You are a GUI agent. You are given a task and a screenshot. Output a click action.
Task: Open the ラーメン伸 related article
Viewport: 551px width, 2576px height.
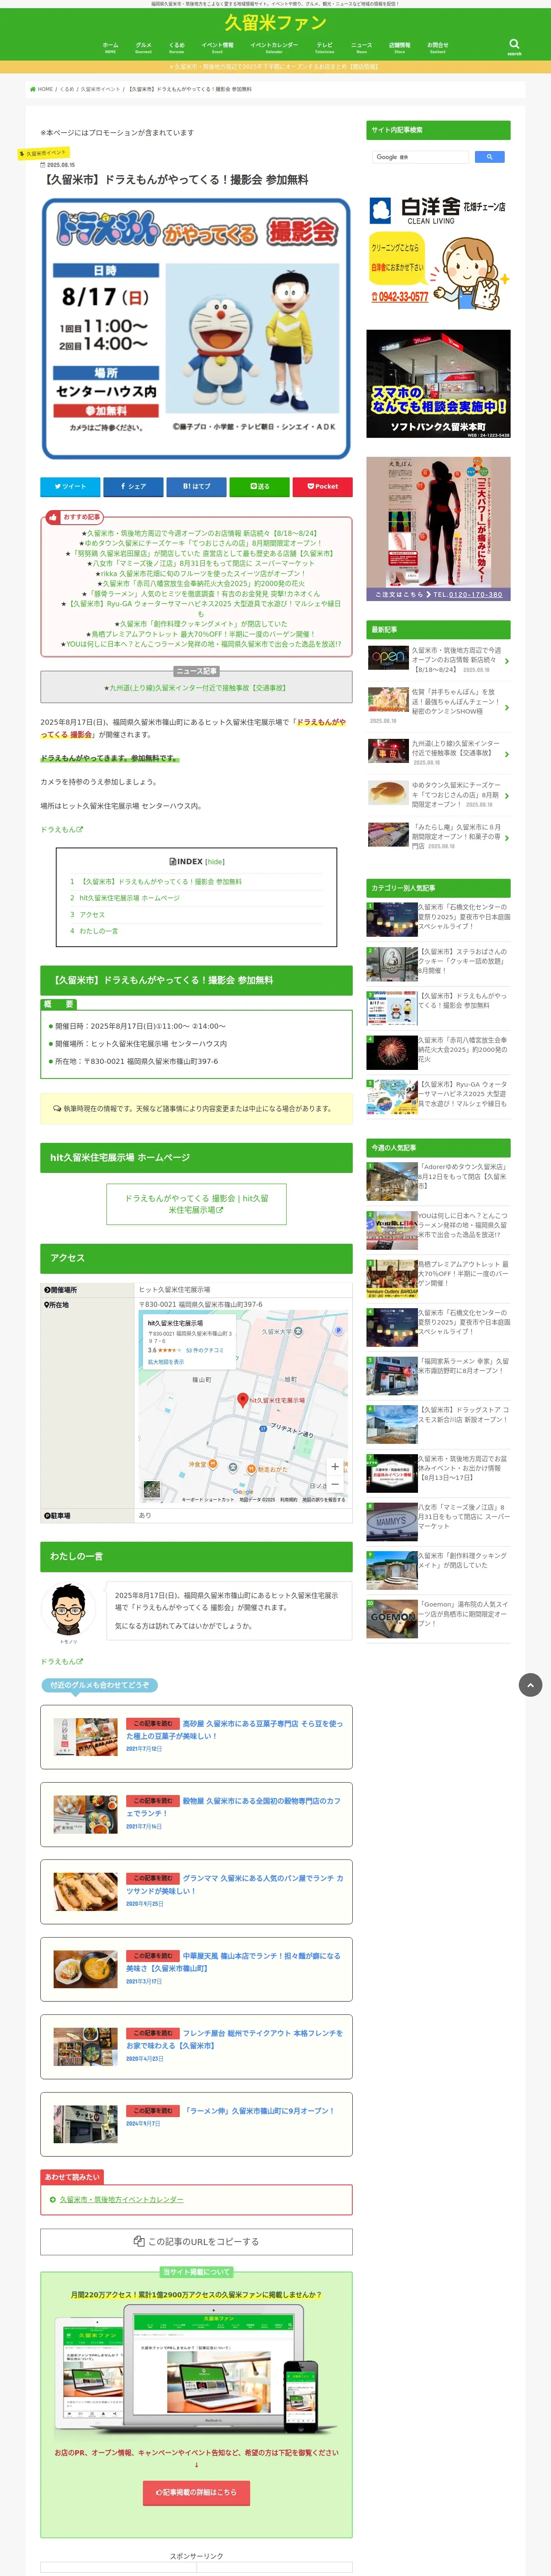196,2124
